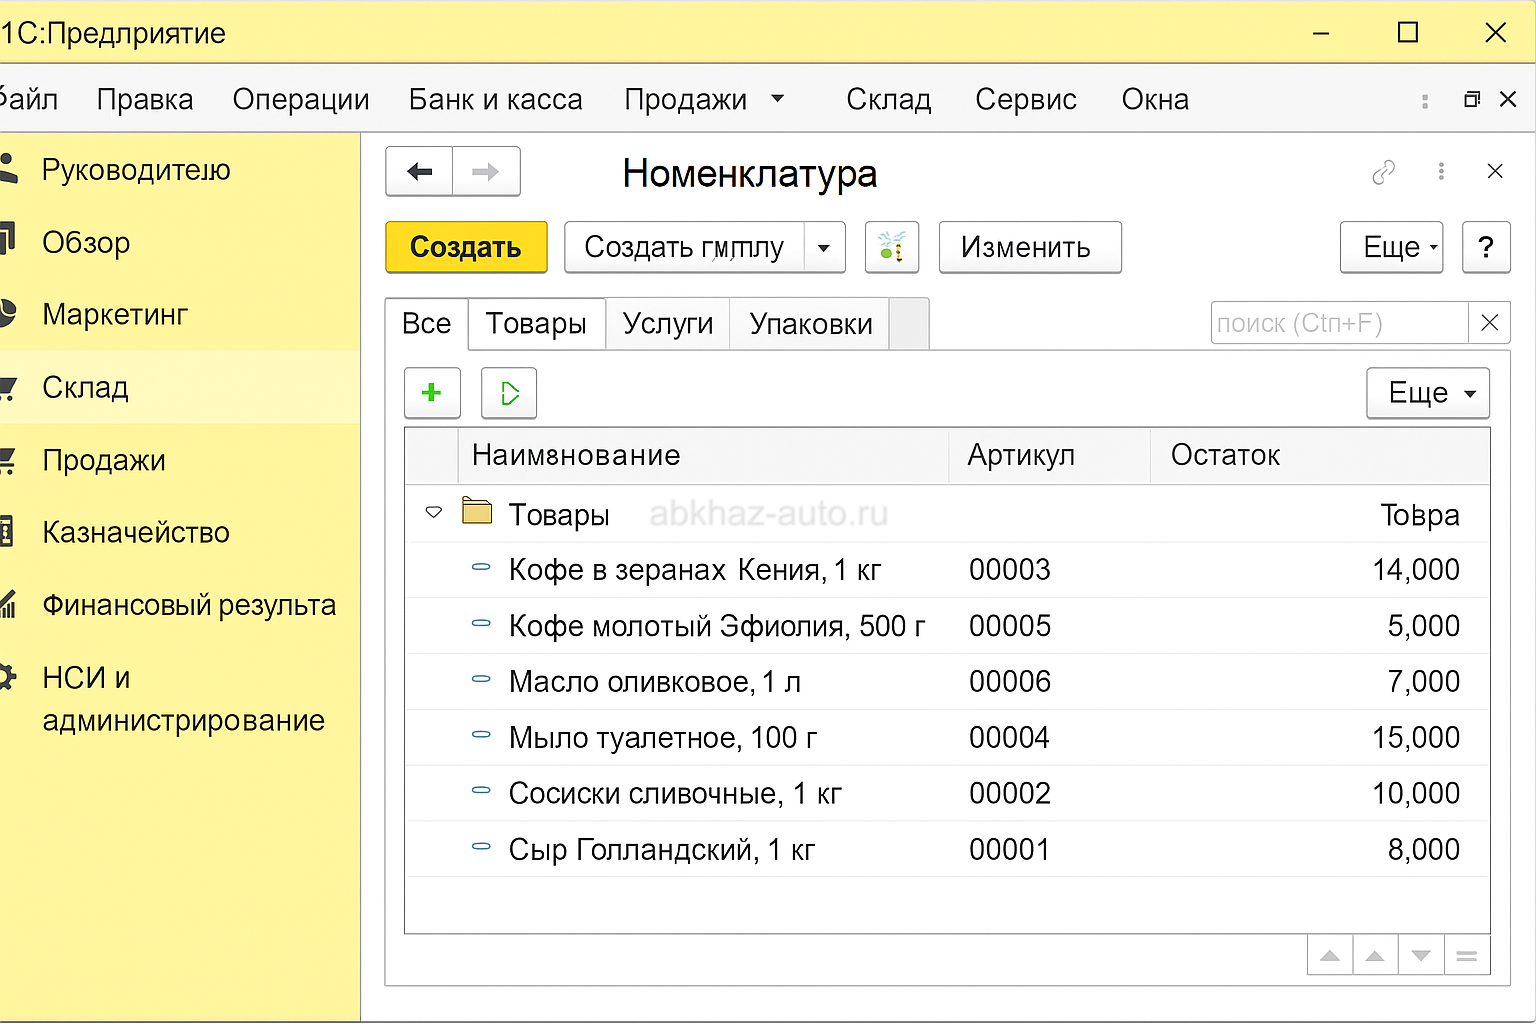Screen dimensions: 1536x1024
Task: Open the Продажи menu in menu bar
Action: click(x=686, y=99)
